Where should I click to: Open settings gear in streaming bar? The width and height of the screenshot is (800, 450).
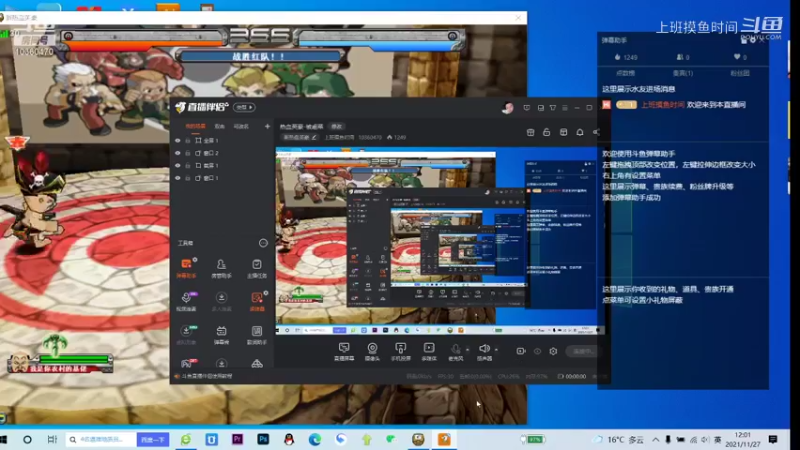(x=553, y=351)
